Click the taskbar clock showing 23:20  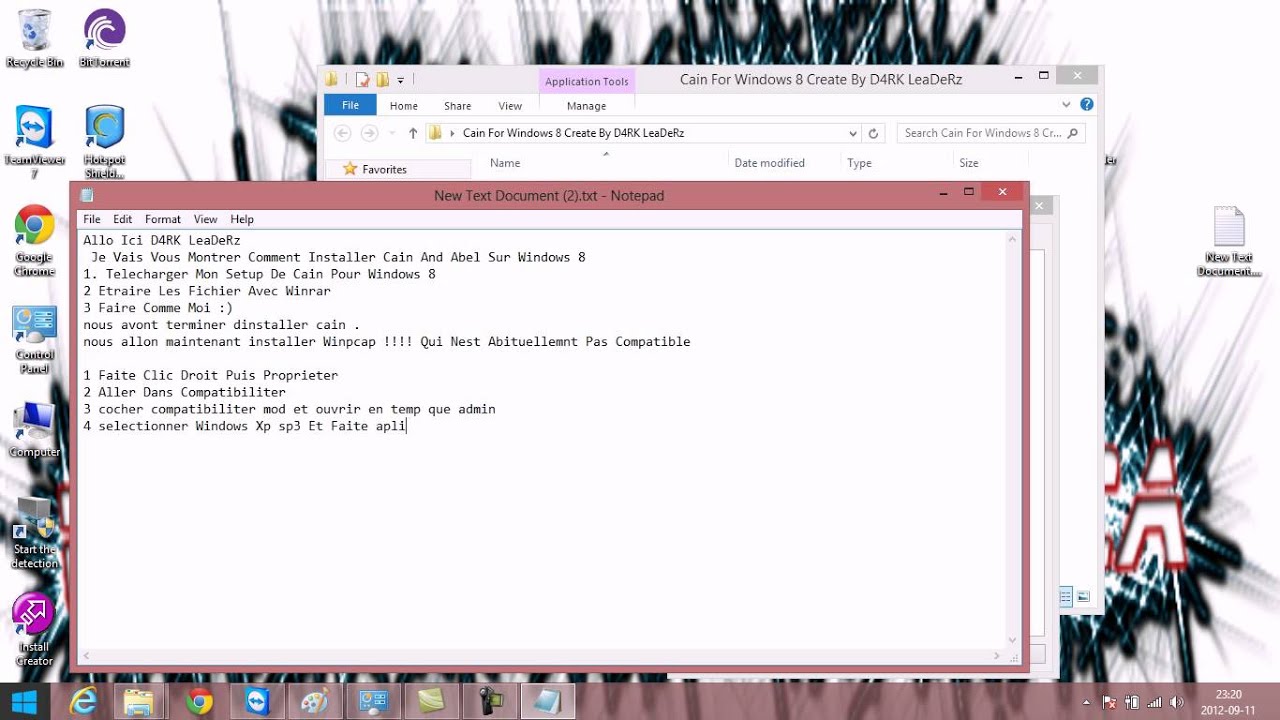(x=1228, y=702)
